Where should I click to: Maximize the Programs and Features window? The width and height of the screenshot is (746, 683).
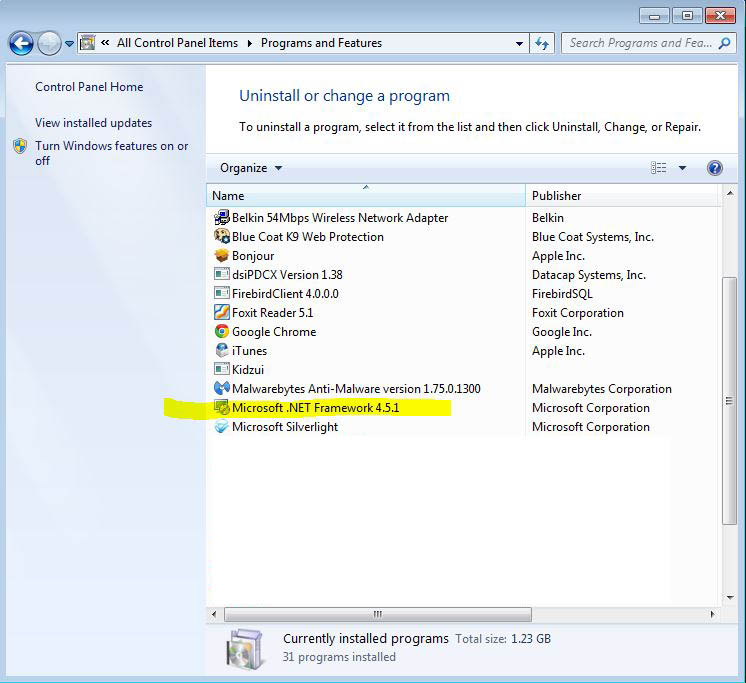(687, 16)
